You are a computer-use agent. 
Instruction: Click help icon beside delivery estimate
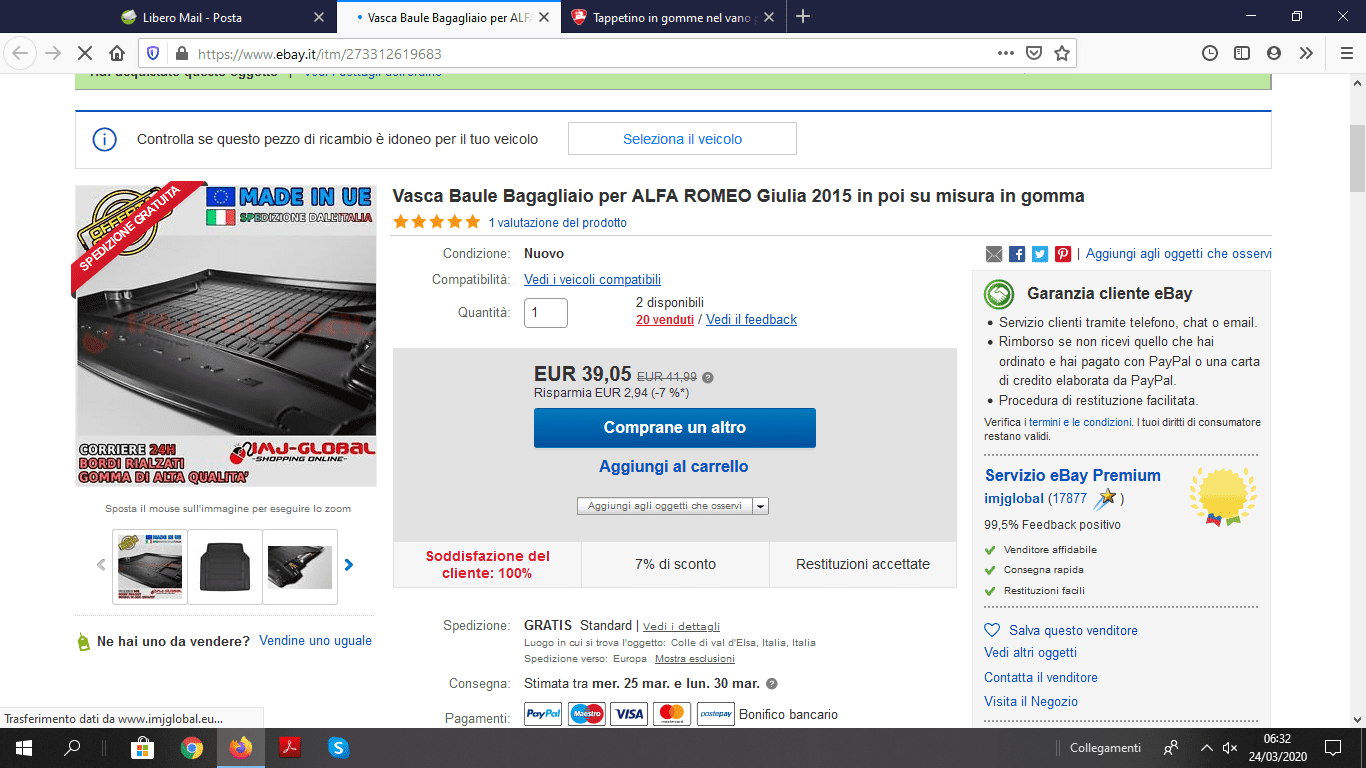(771, 684)
